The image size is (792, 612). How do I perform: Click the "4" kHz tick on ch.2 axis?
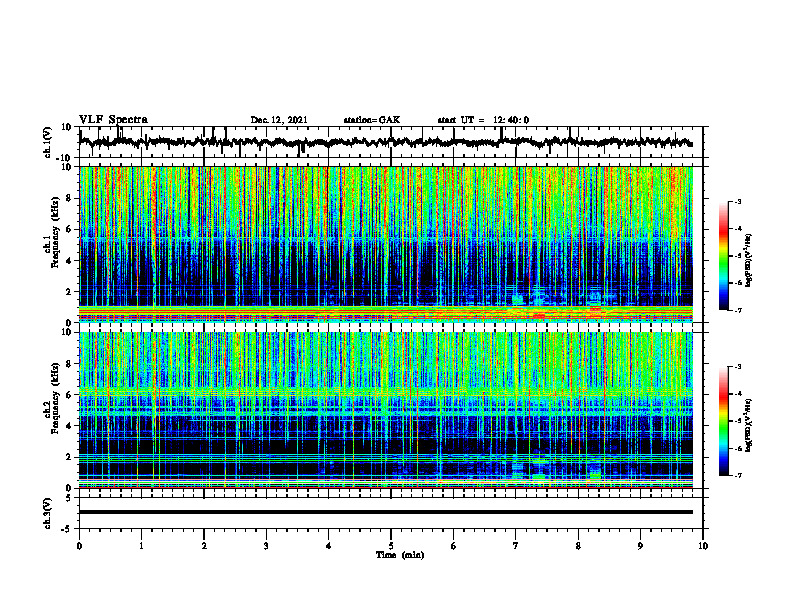(x=69, y=426)
